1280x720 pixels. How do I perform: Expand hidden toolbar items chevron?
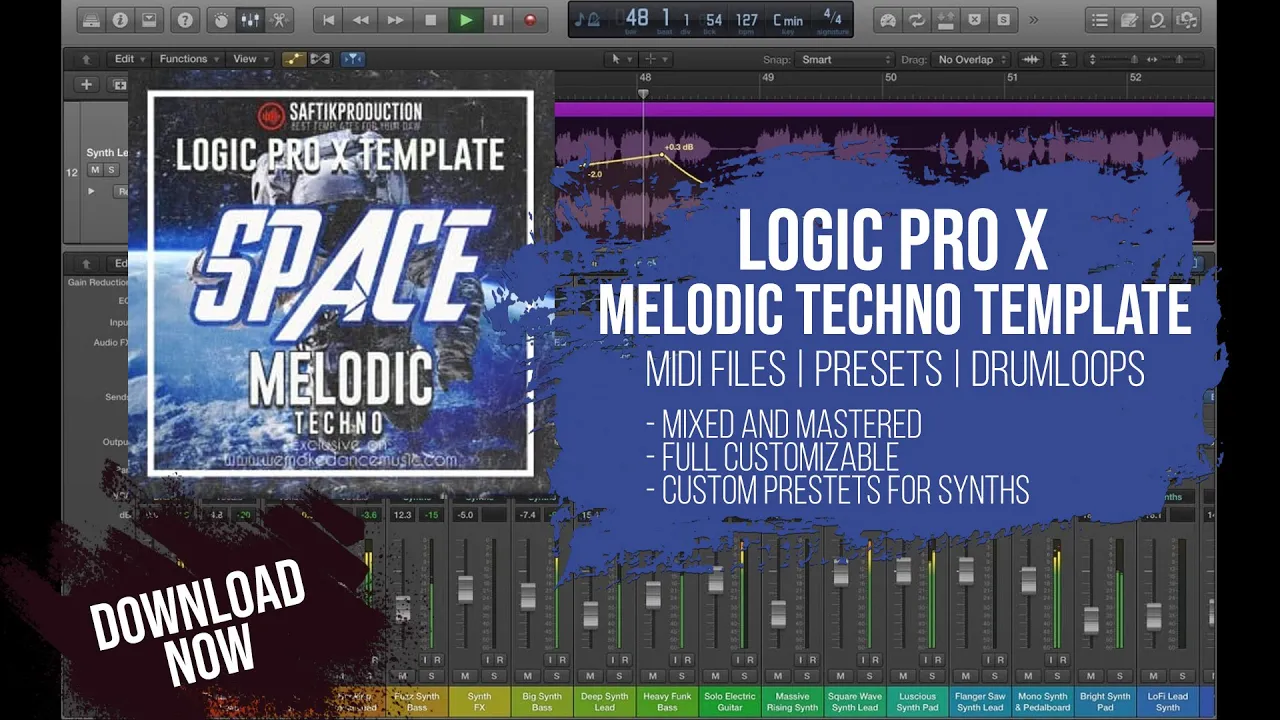pos(1033,19)
